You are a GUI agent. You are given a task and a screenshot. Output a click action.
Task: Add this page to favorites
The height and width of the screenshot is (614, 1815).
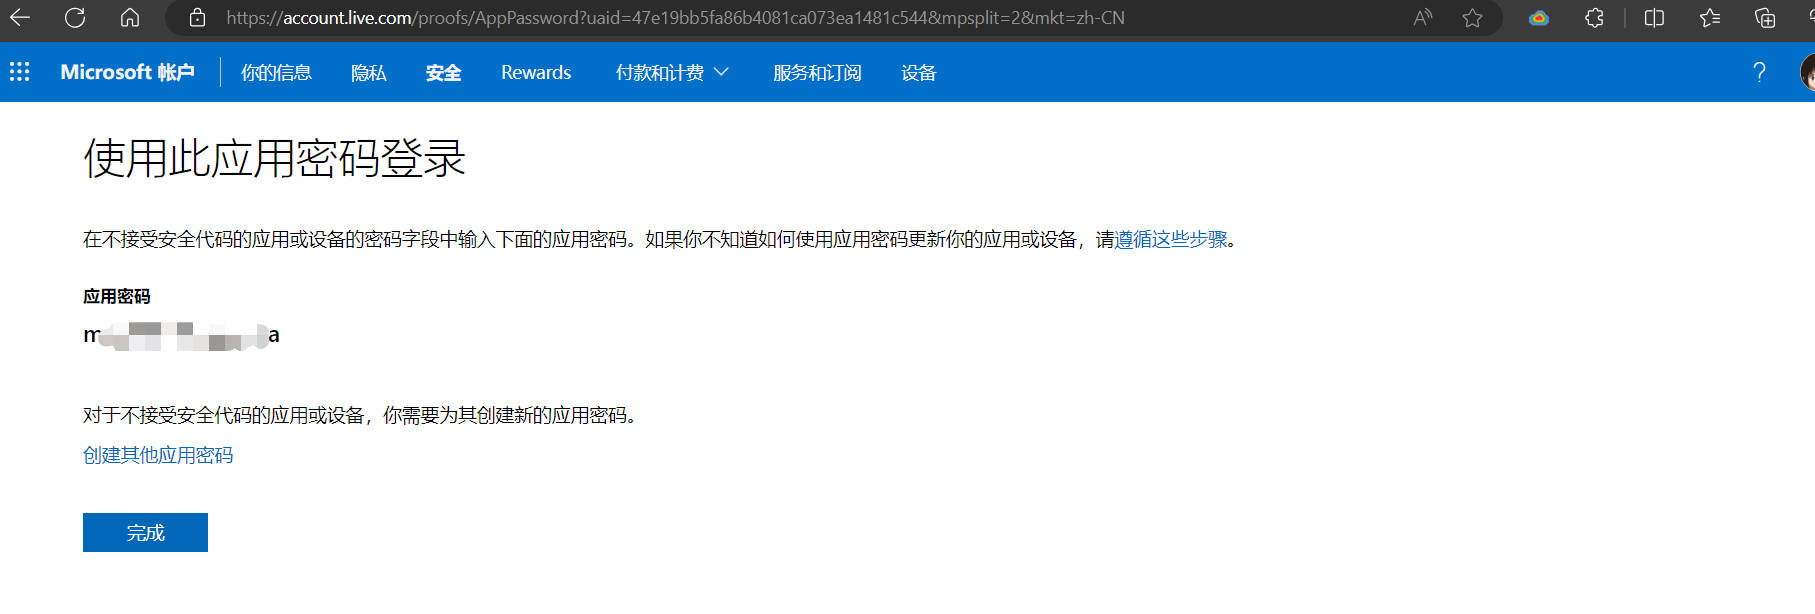click(1472, 18)
